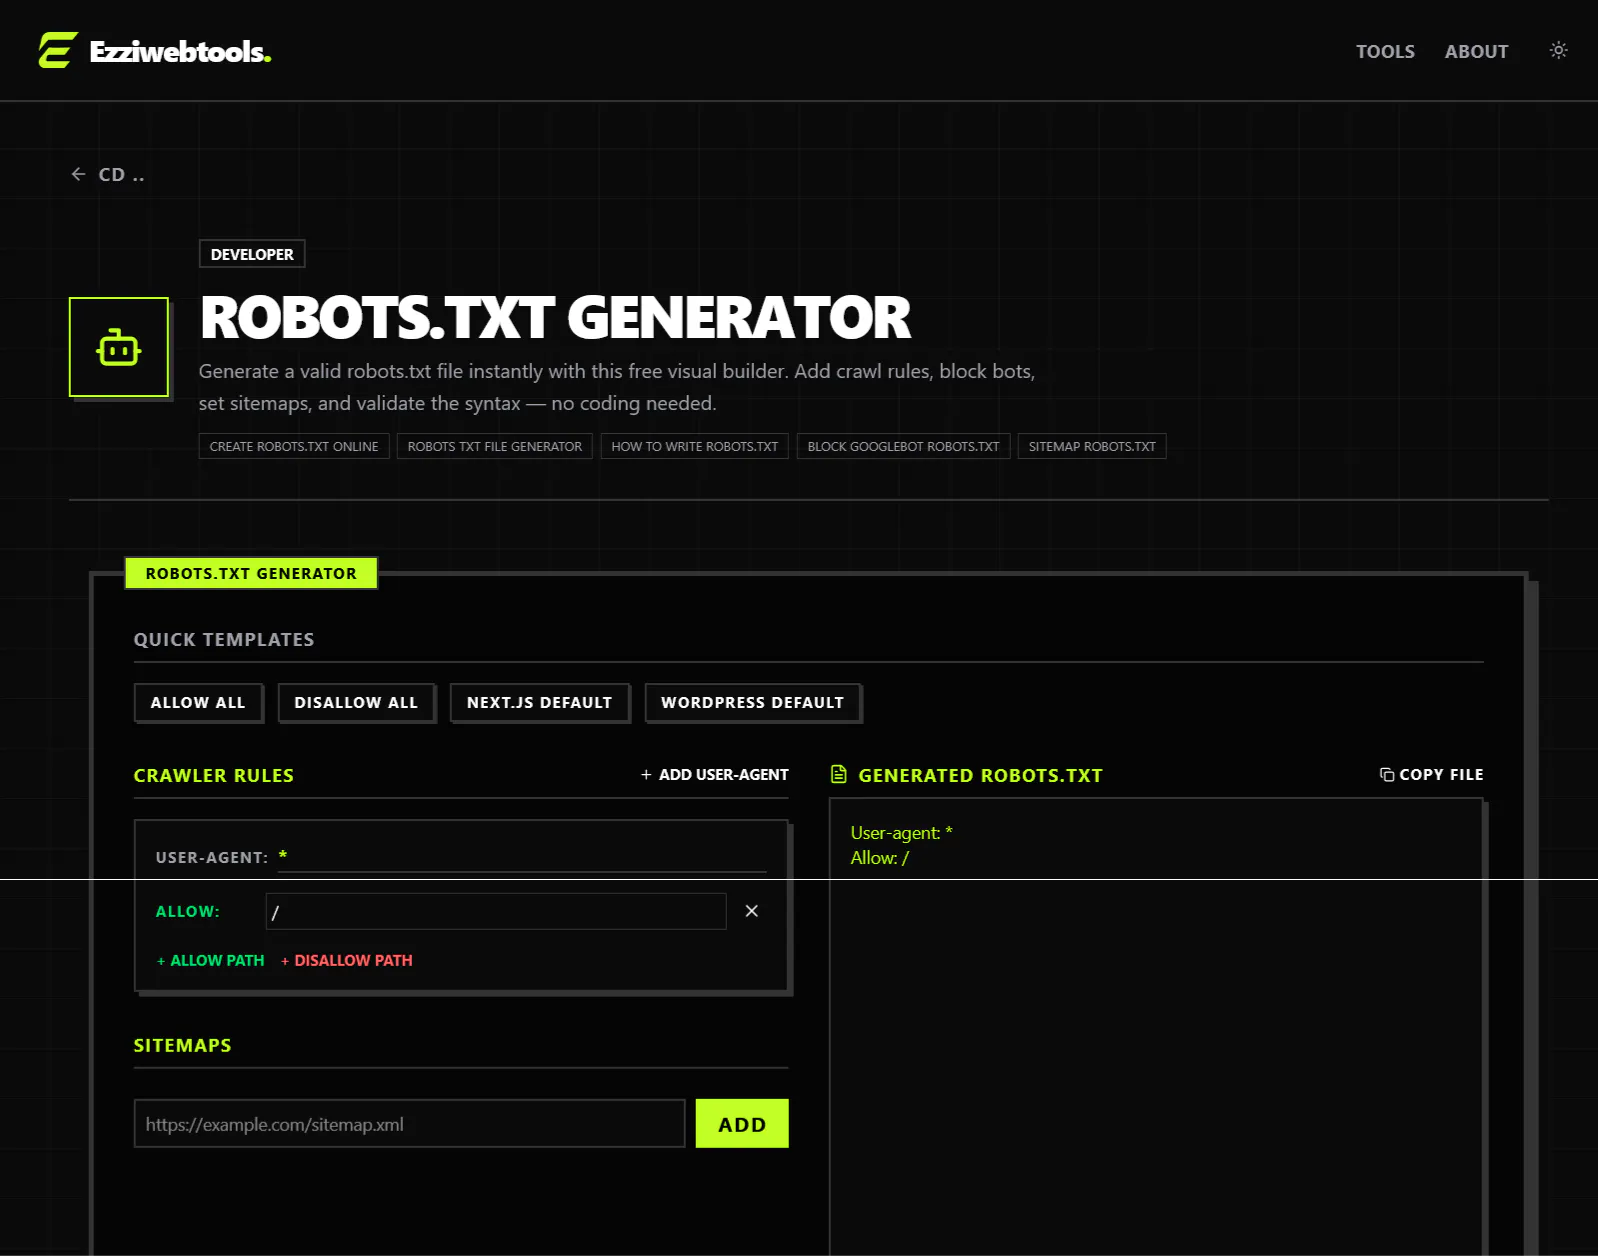The width and height of the screenshot is (1598, 1256).
Task: Click the 'User-agent: *' output line
Action: (x=901, y=832)
